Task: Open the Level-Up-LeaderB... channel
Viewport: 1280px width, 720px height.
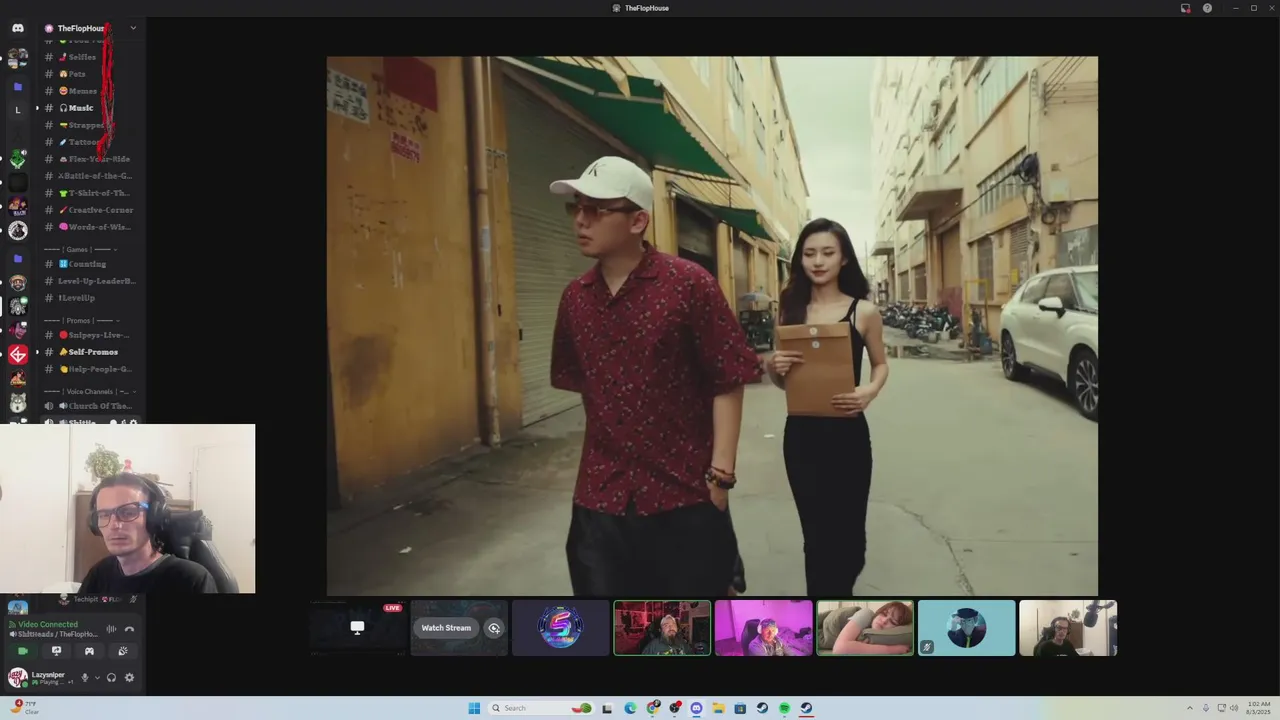Action: pyautogui.click(x=90, y=281)
